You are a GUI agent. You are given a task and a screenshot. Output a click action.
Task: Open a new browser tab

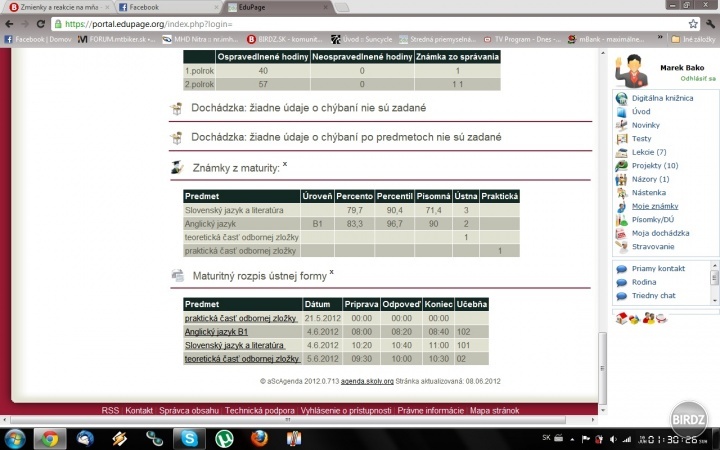(x=342, y=7)
